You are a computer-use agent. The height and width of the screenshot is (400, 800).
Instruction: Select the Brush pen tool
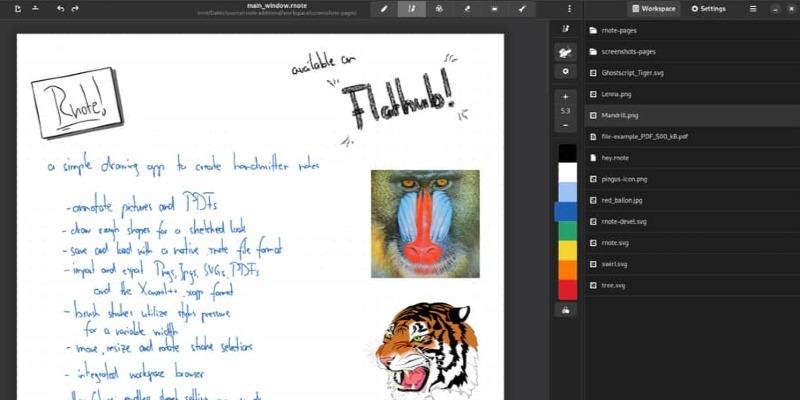(x=383, y=9)
